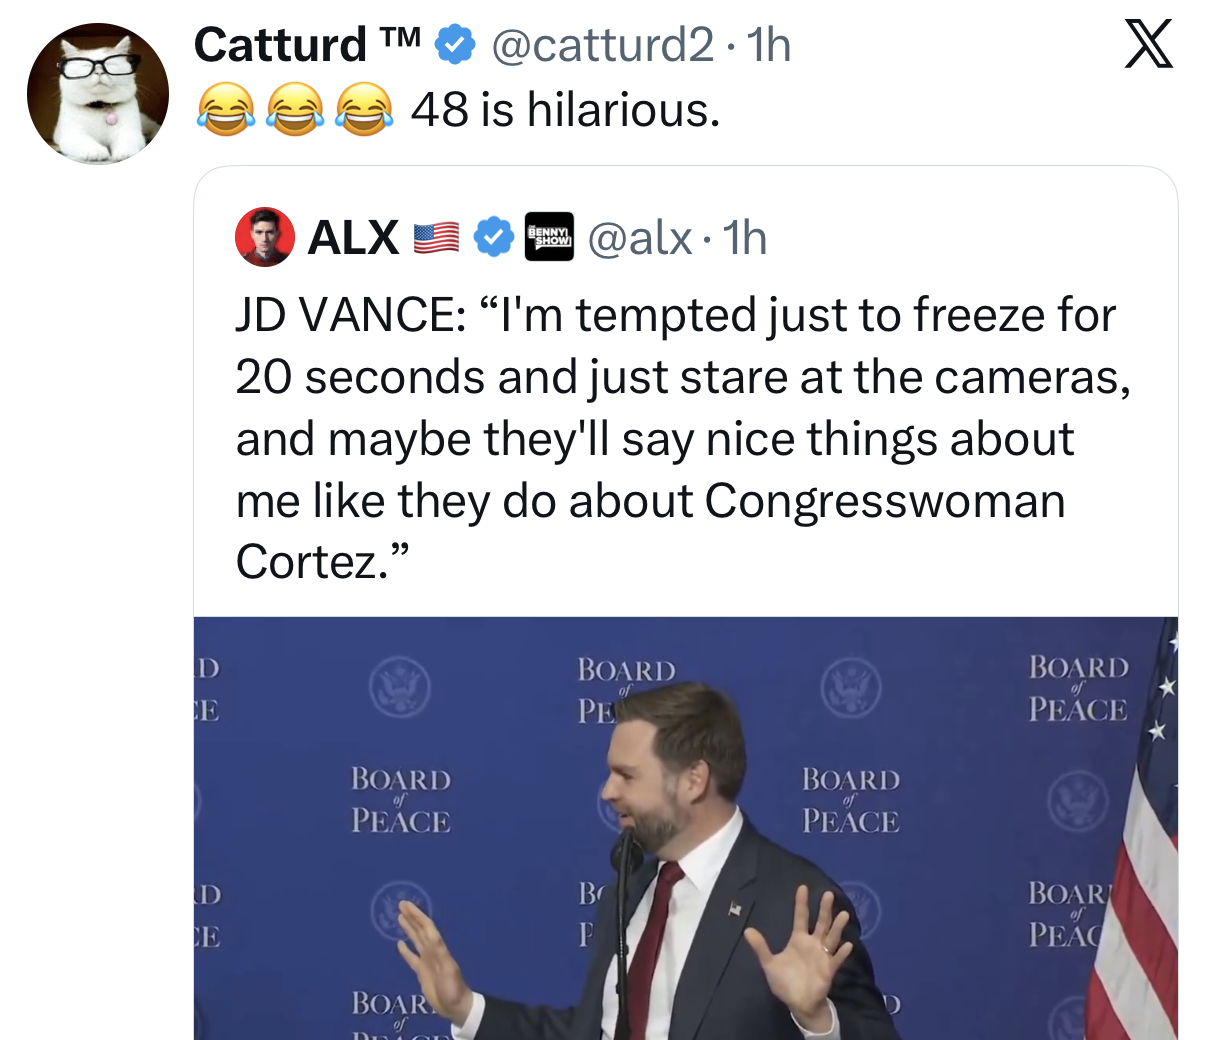Open the 1h timestamp on ALX's tweet
The image size is (1206, 1040).
point(746,237)
